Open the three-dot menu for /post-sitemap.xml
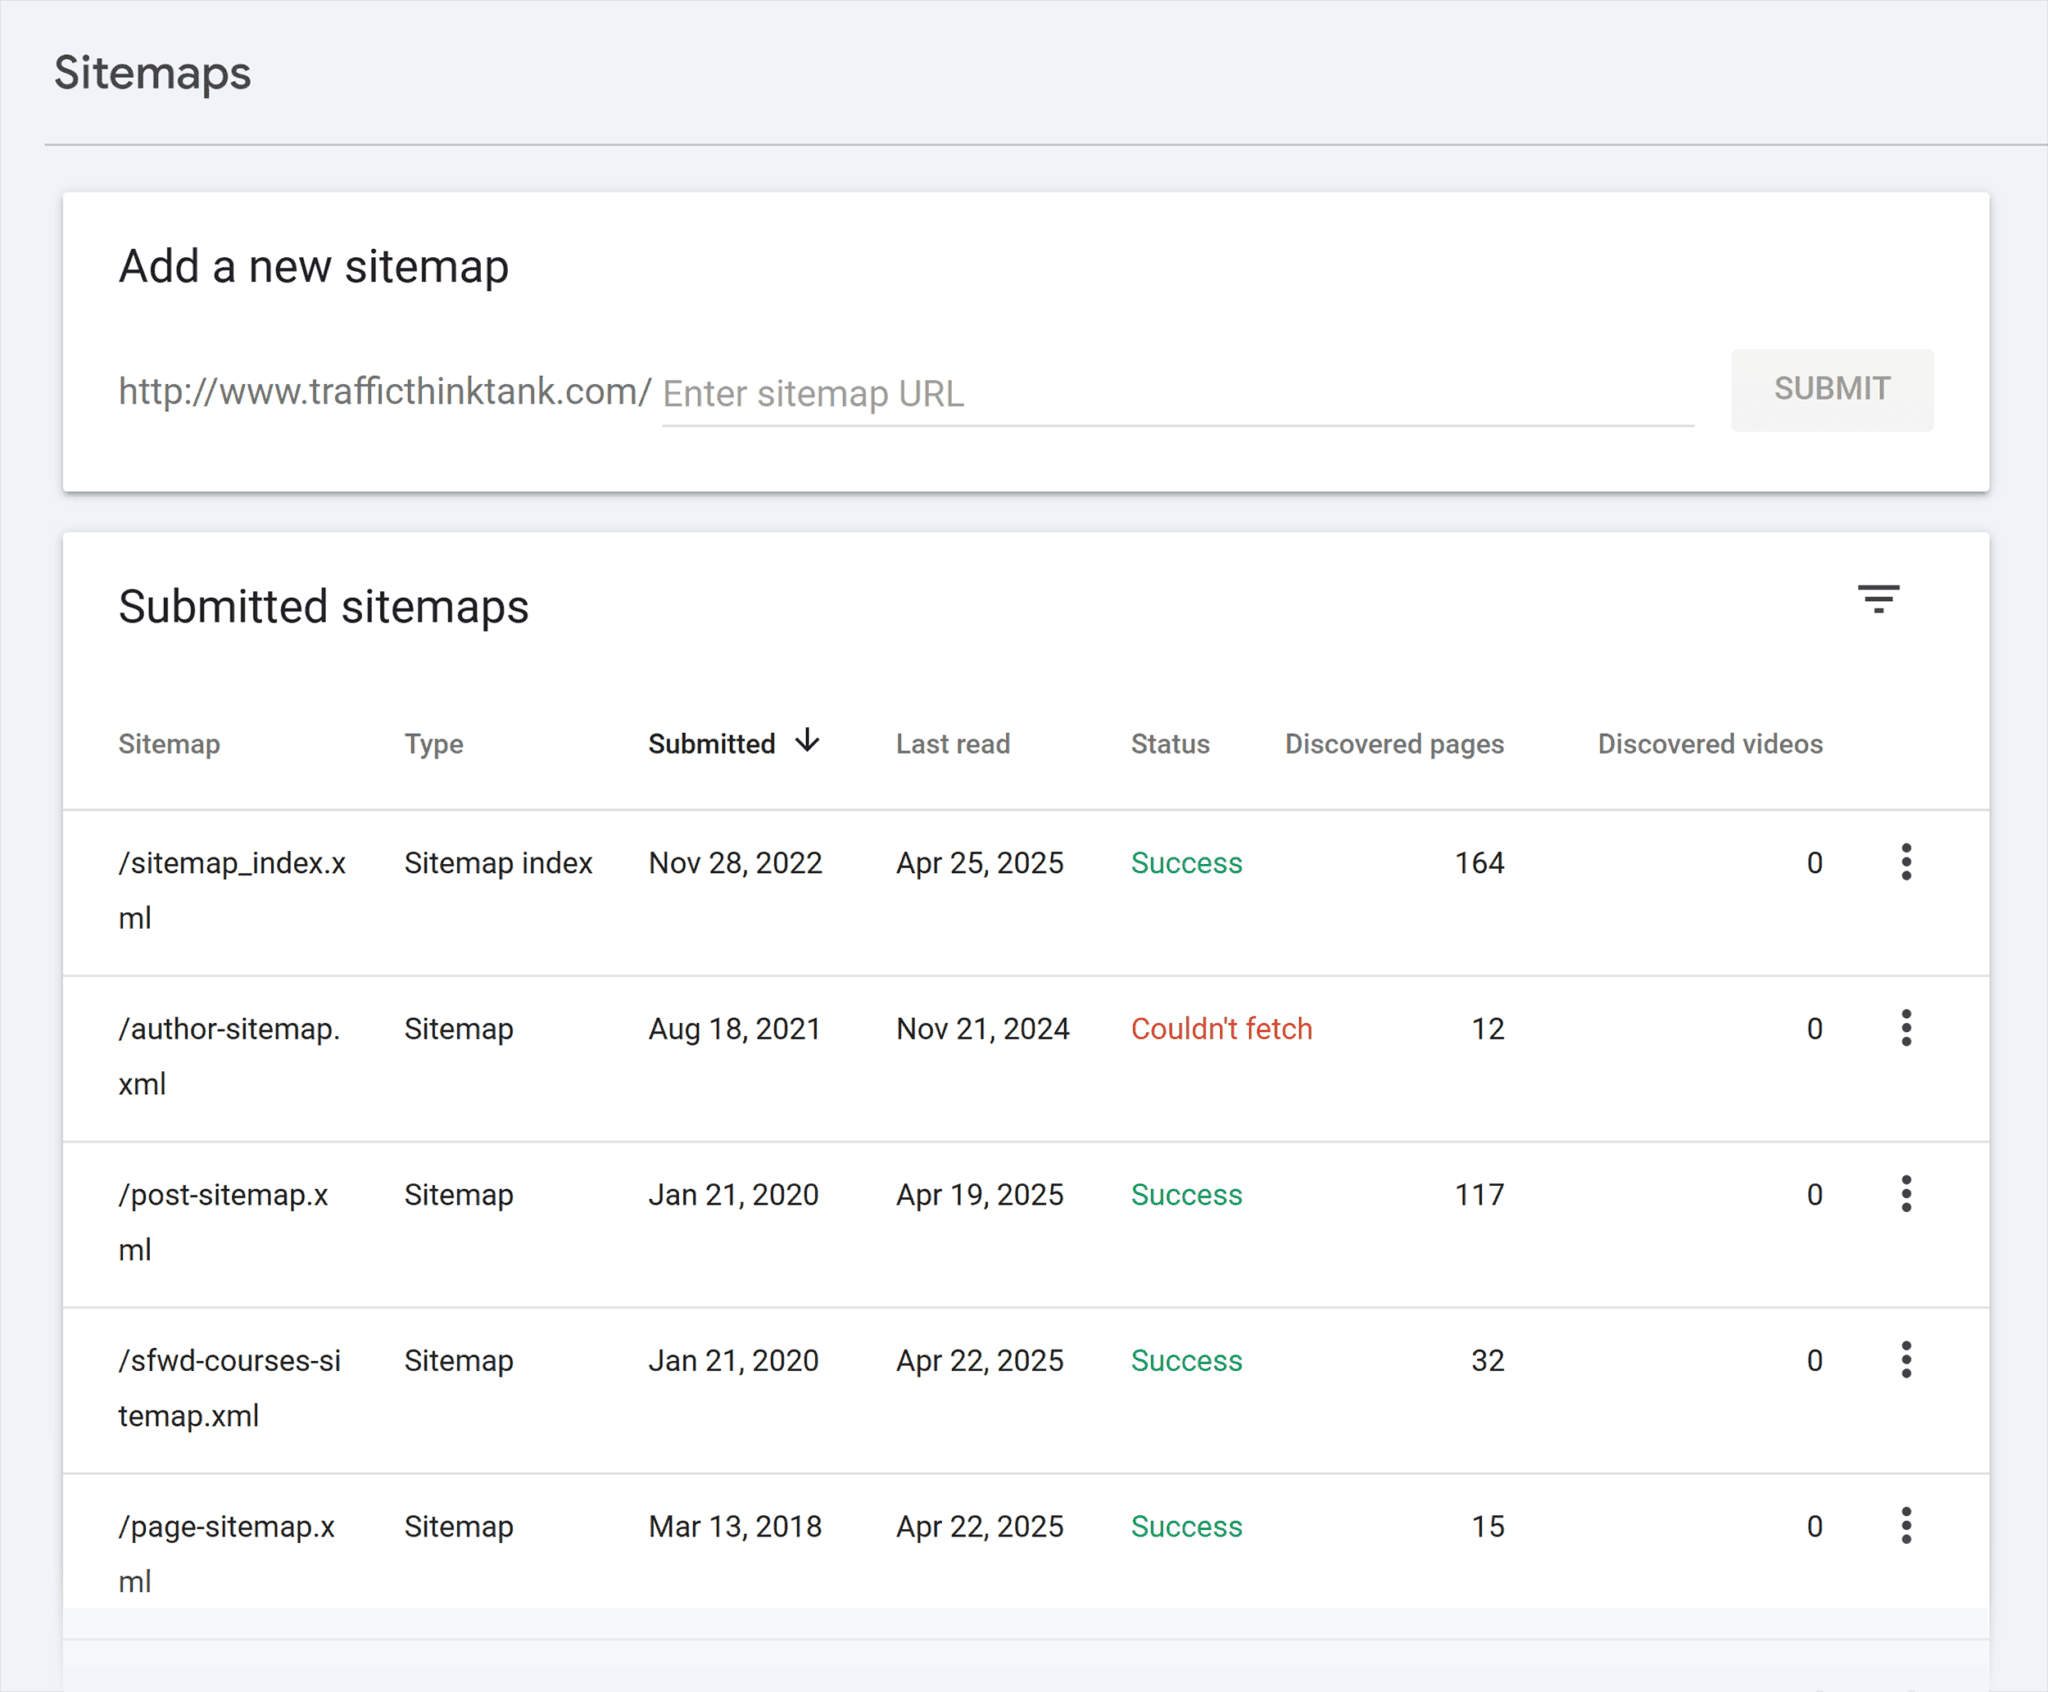Image resolution: width=2048 pixels, height=1692 pixels. coord(1906,1194)
